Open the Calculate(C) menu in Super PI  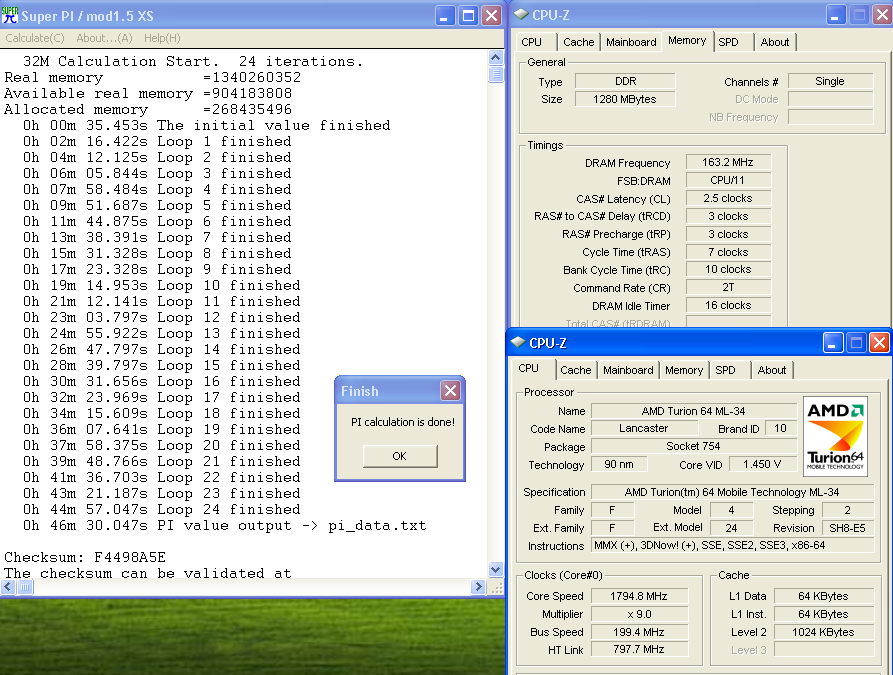click(35, 38)
